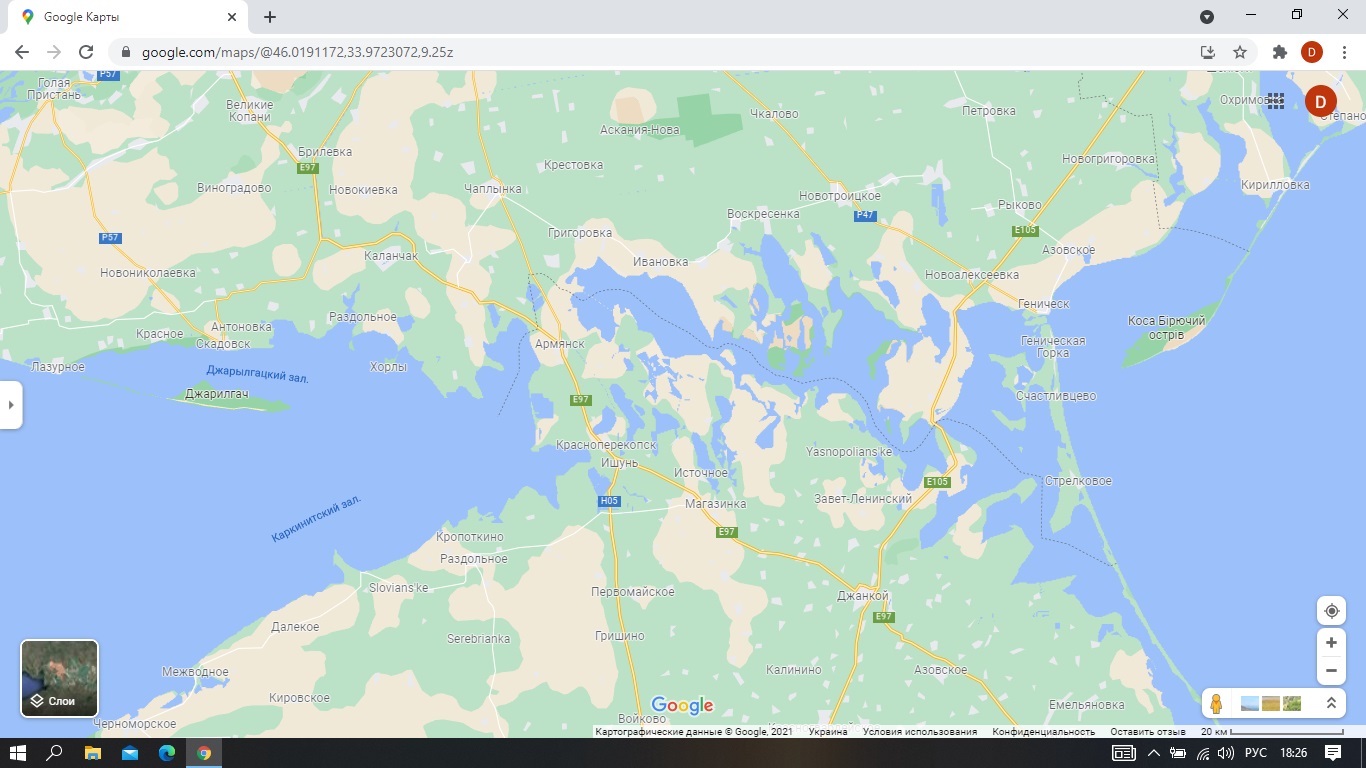Select the Скадовск map label
Image resolution: width=1366 pixels, height=768 pixels.
(x=221, y=344)
